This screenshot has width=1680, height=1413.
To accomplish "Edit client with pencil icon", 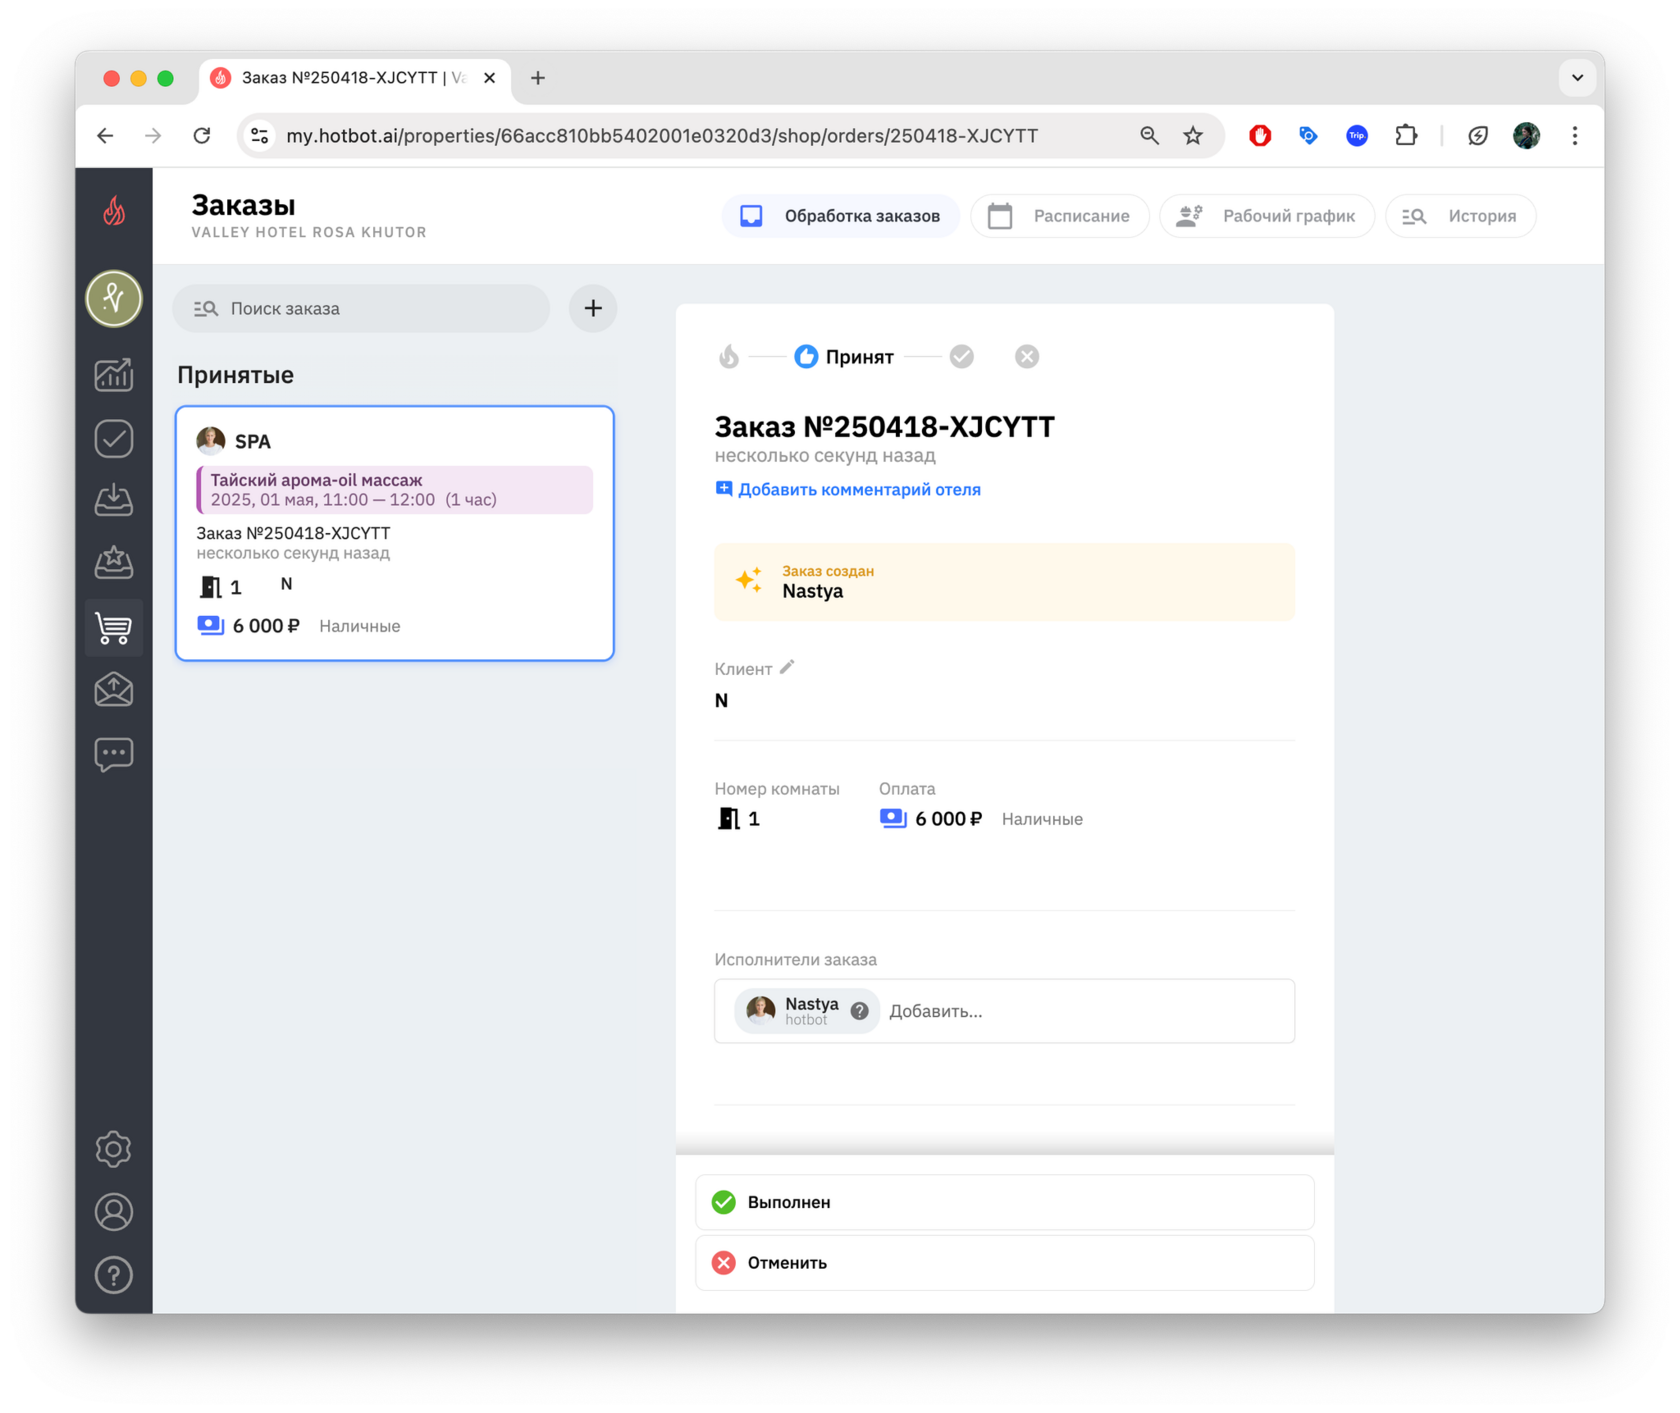I will point(787,667).
